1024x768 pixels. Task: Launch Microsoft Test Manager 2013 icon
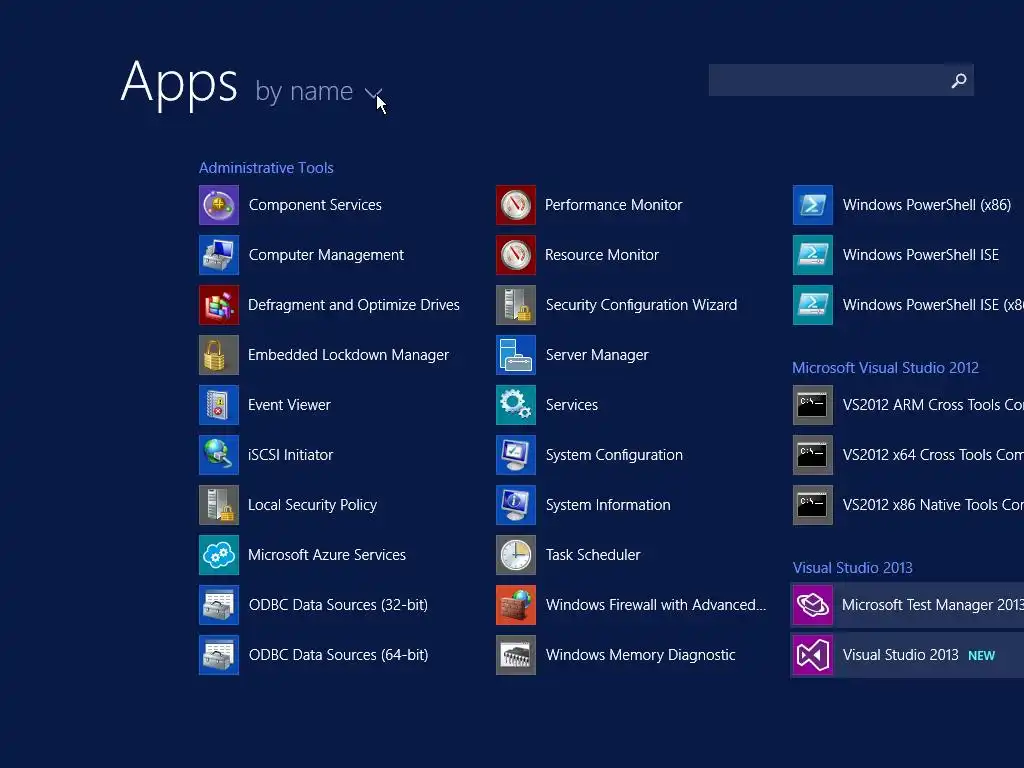pos(813,605)
